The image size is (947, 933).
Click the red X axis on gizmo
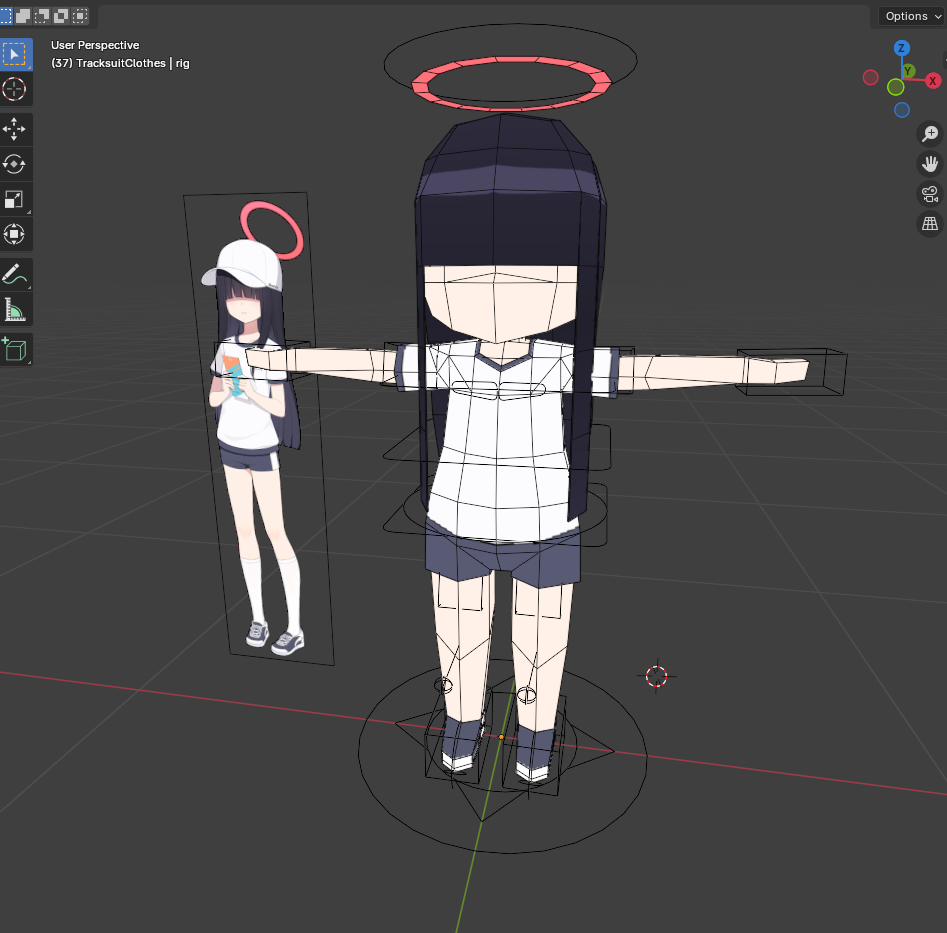coord(933,81)
